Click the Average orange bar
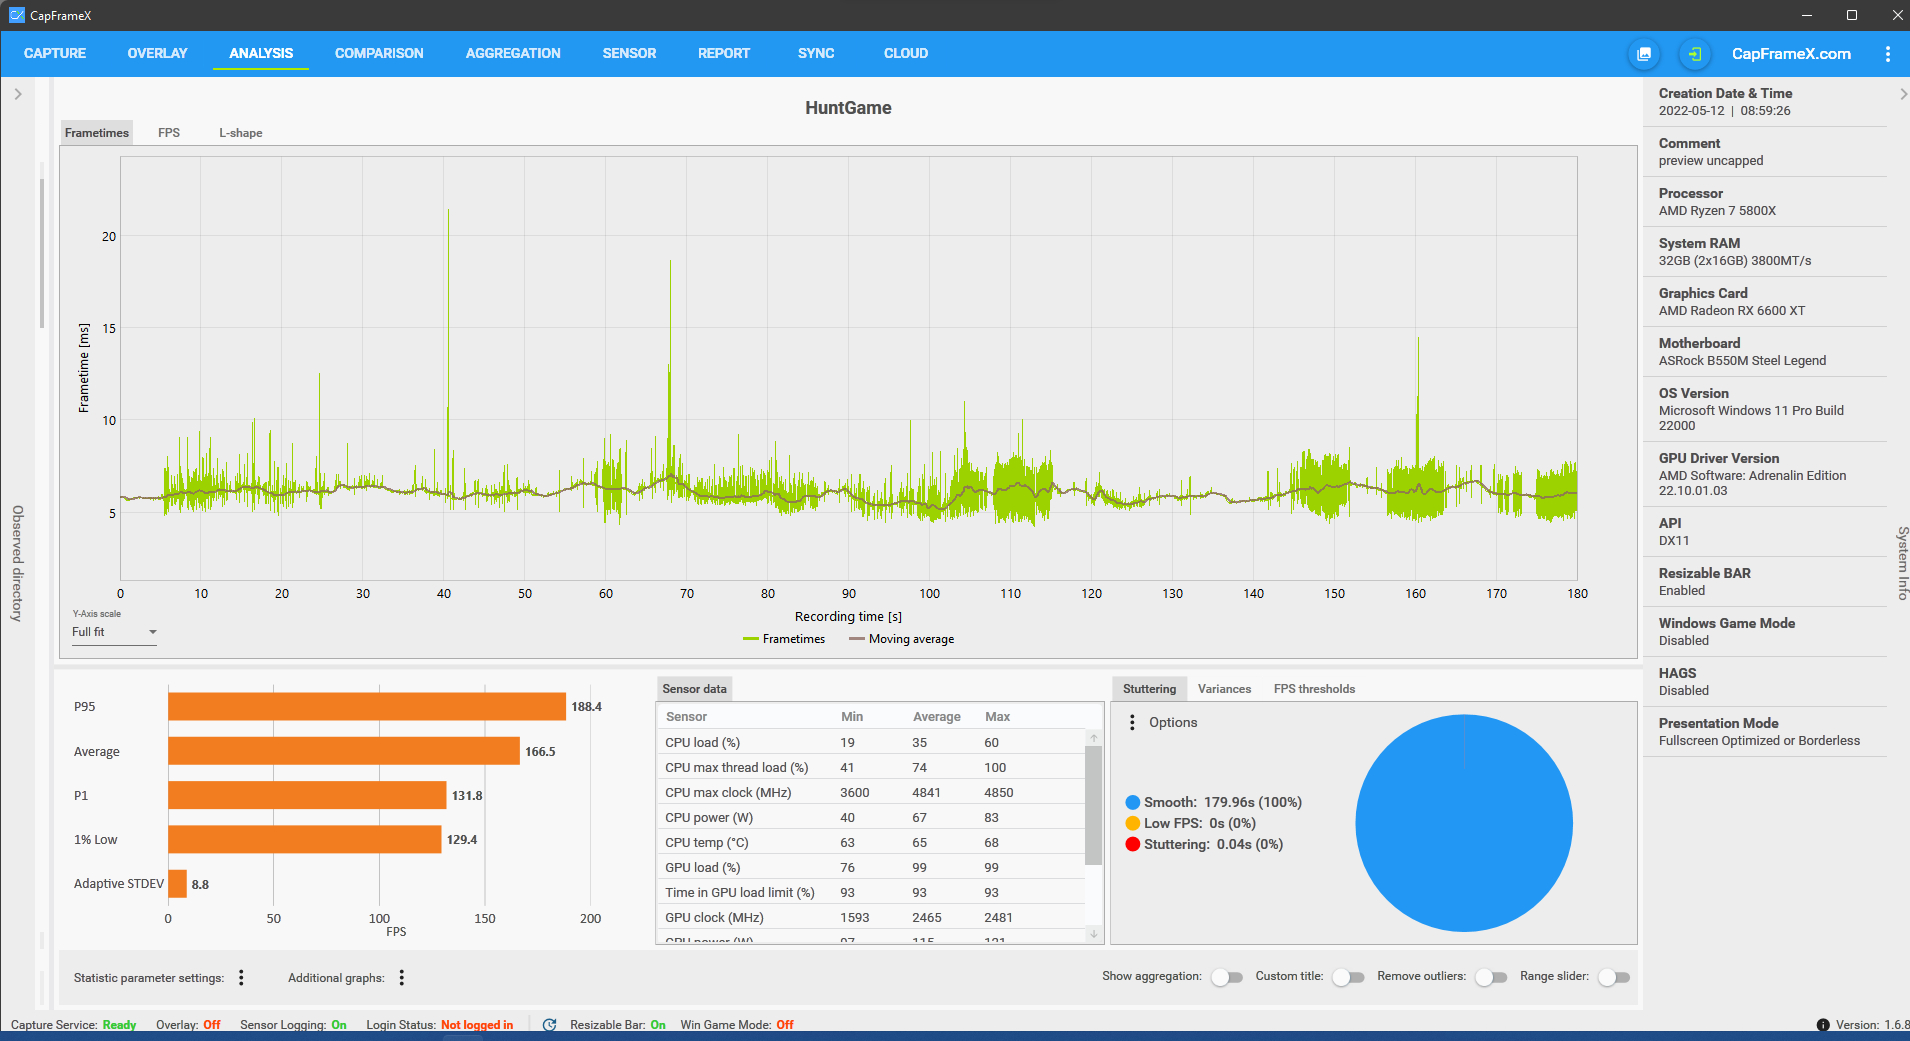The image size is (1910, 1041). (344, 751)
